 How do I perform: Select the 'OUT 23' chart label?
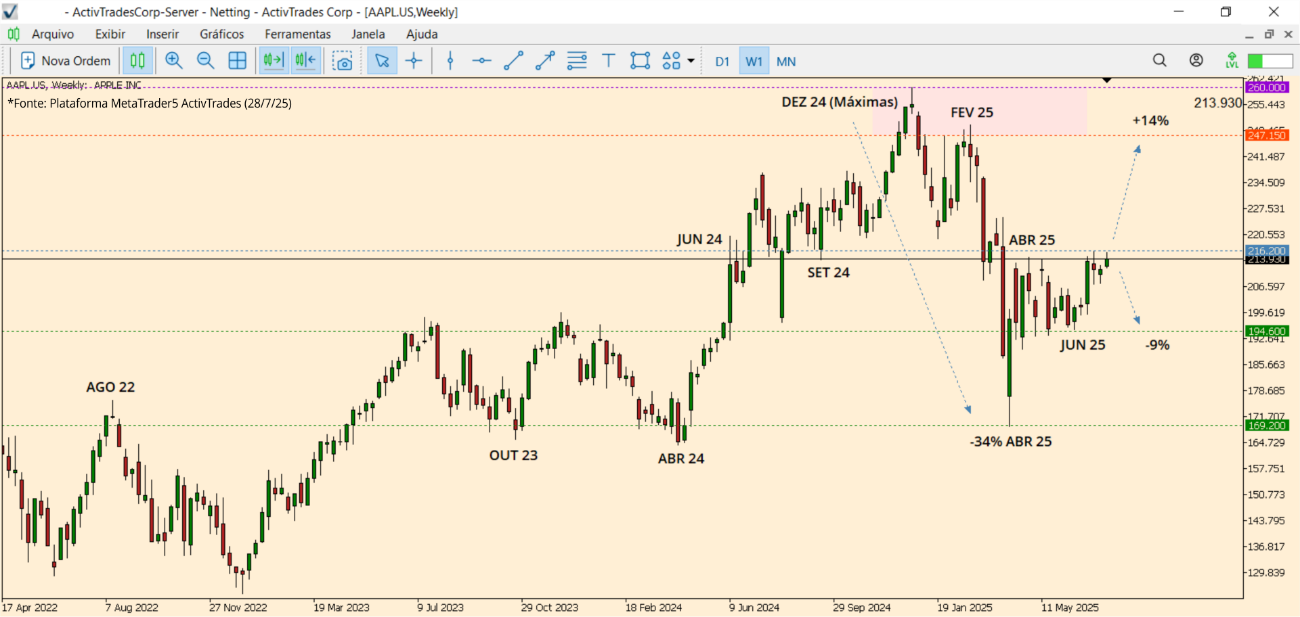[x=513, y=455]
